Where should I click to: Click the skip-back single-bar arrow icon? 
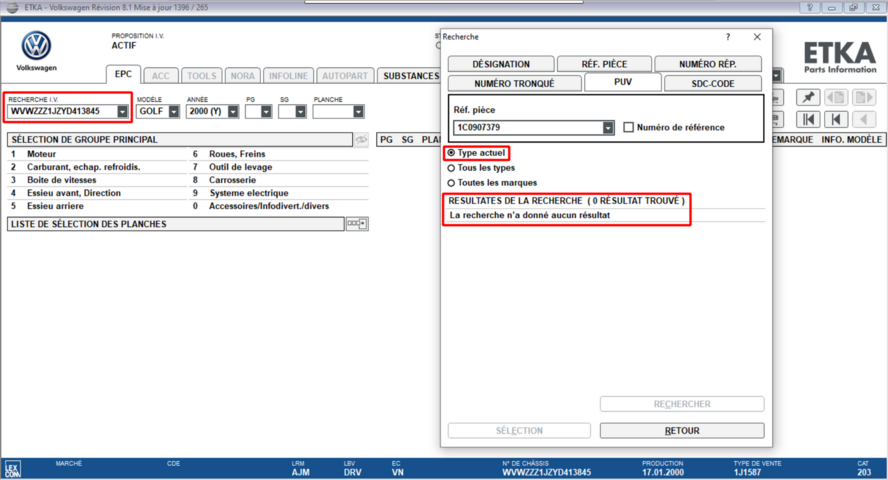point(836,119)
